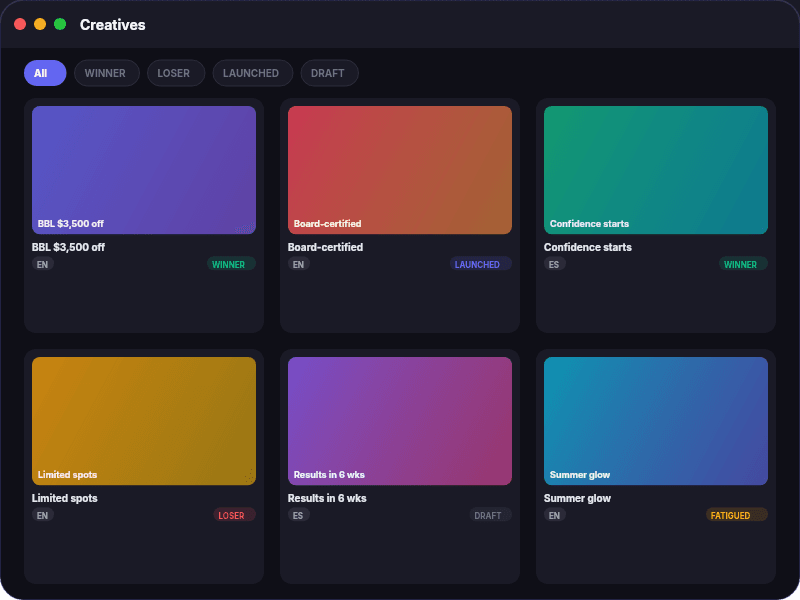Image resolution: width=800 pixels, height=600 pixels.
Task: Filter creatives by WINNER
Action: 106,73
